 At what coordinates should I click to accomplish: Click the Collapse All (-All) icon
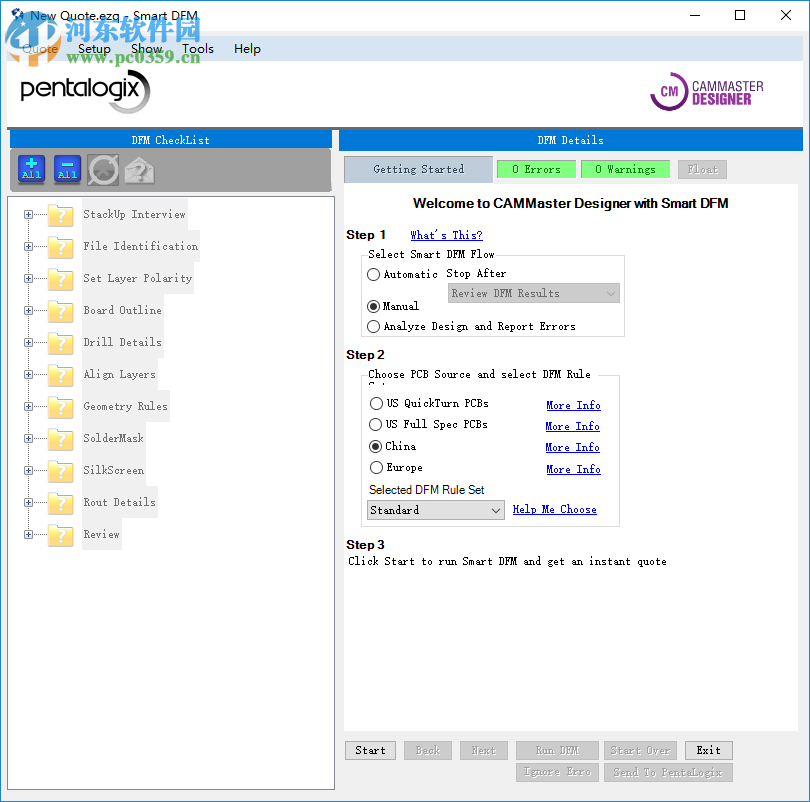click(x=67, y=170)
